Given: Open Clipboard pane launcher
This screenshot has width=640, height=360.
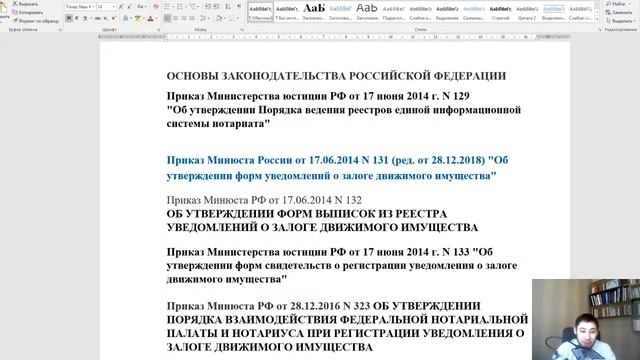Looking at the screenshot, I should [60, 30].
